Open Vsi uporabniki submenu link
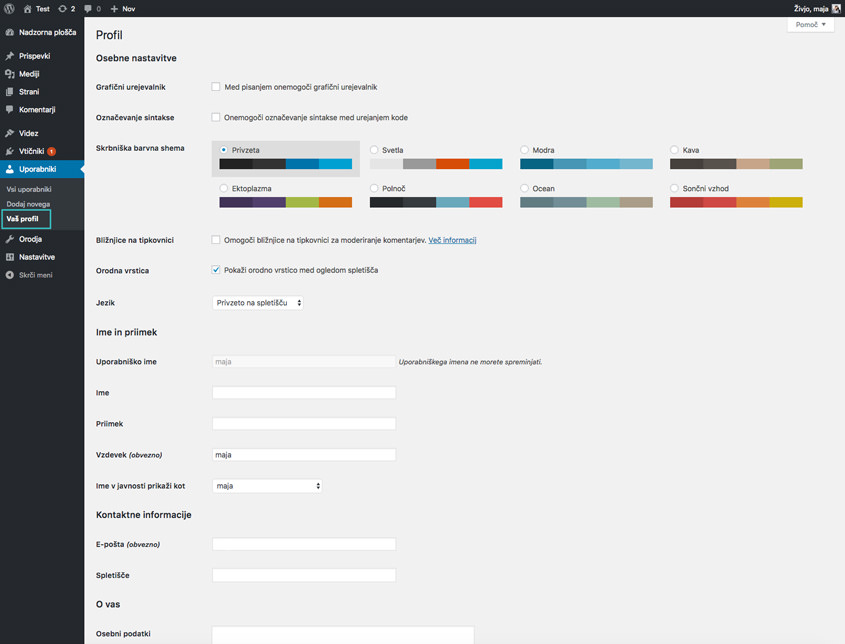The width and height of the screenshot is (845, 644). point(29,189)
